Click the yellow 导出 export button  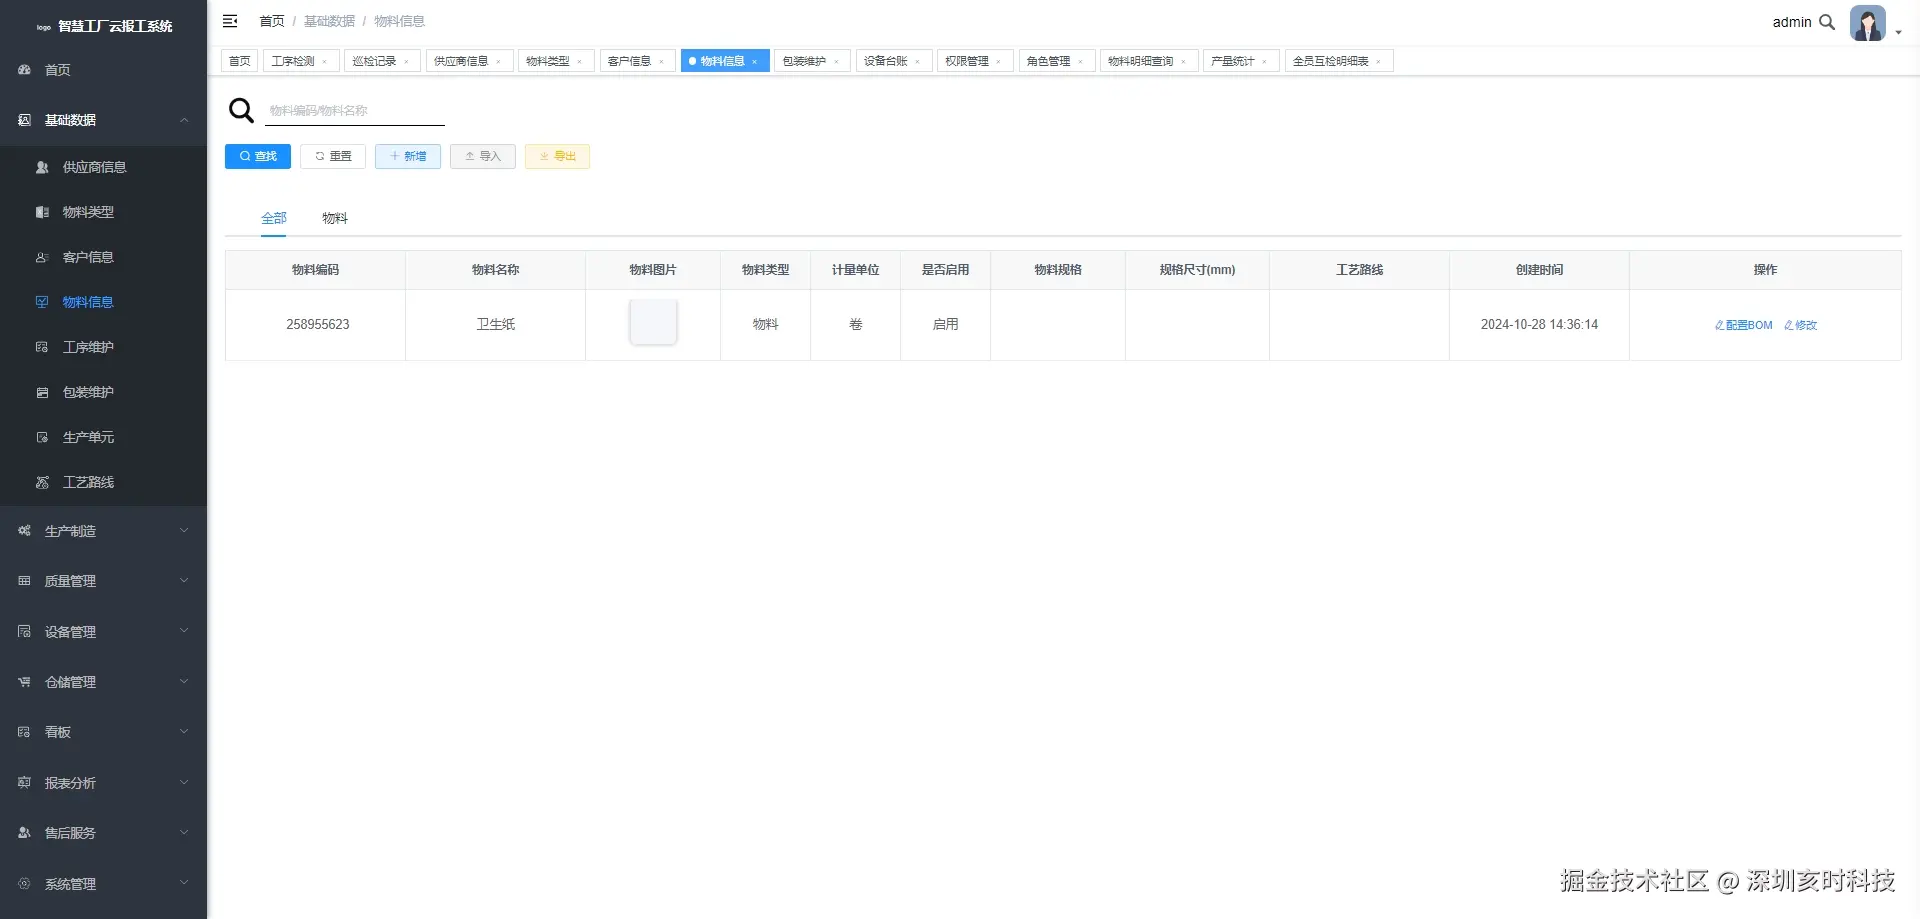coord(558,157)
